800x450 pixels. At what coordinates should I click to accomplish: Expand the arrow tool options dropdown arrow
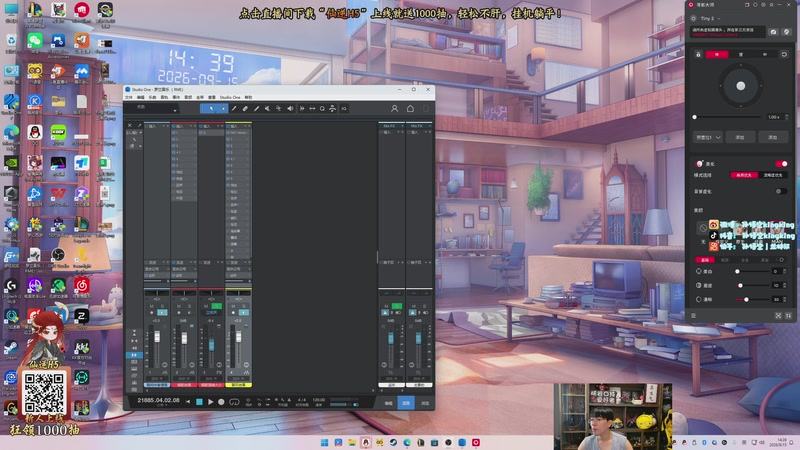click(223, 109)
